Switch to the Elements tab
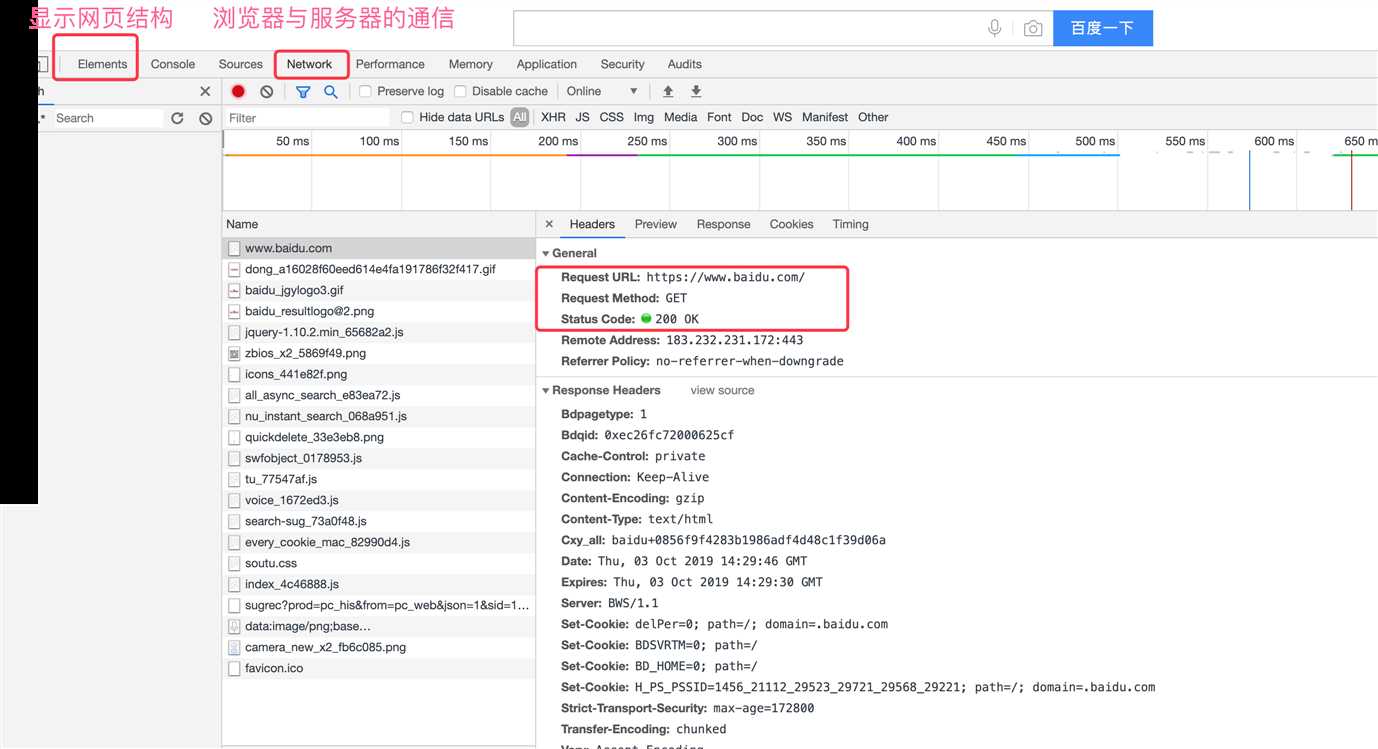1378x749 pixels. click(102, 64)
